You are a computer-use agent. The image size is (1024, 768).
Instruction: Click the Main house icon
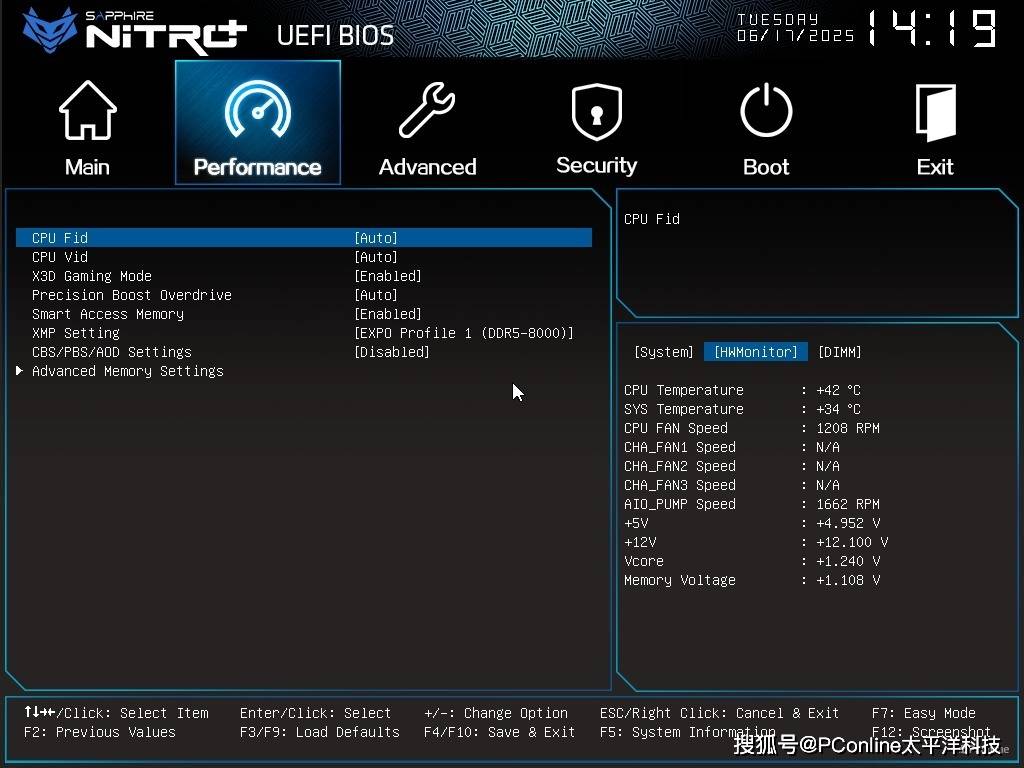pyautogui.click(x=87, y=112)
